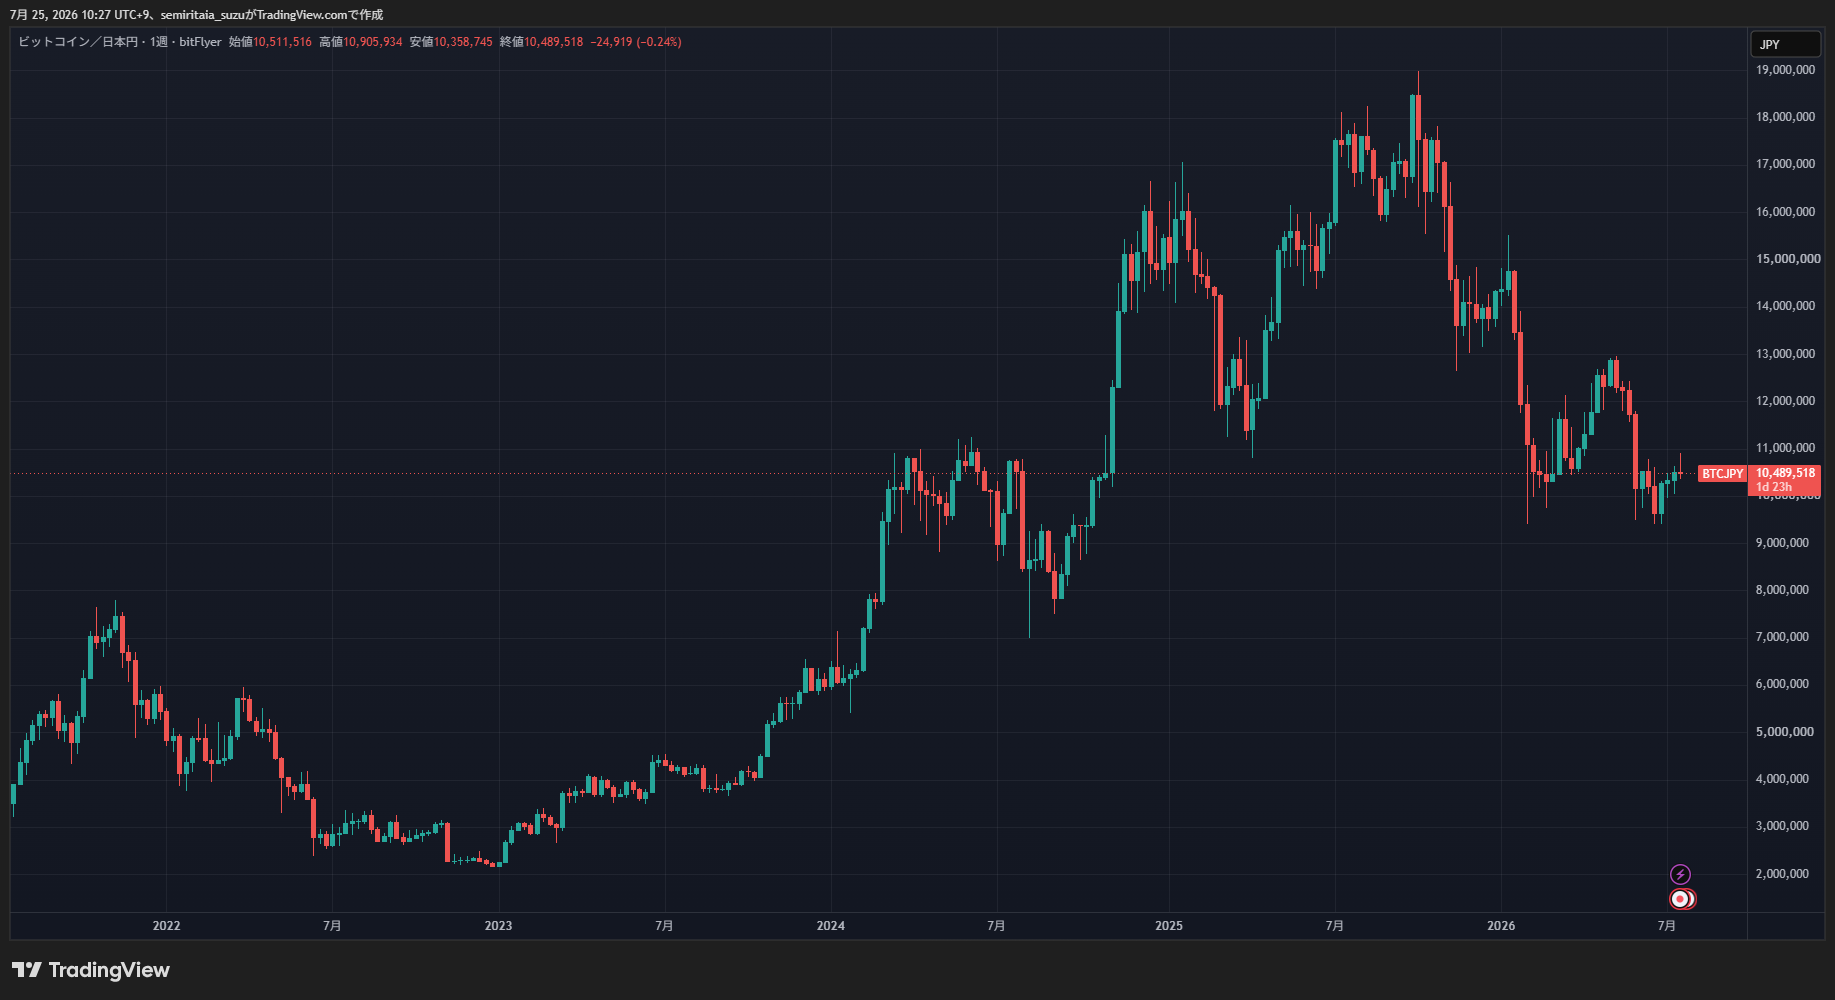Click the 高値 value 10,905,934
The width and height of the screenshot is (1835, 1000).
tap(373, 42)
